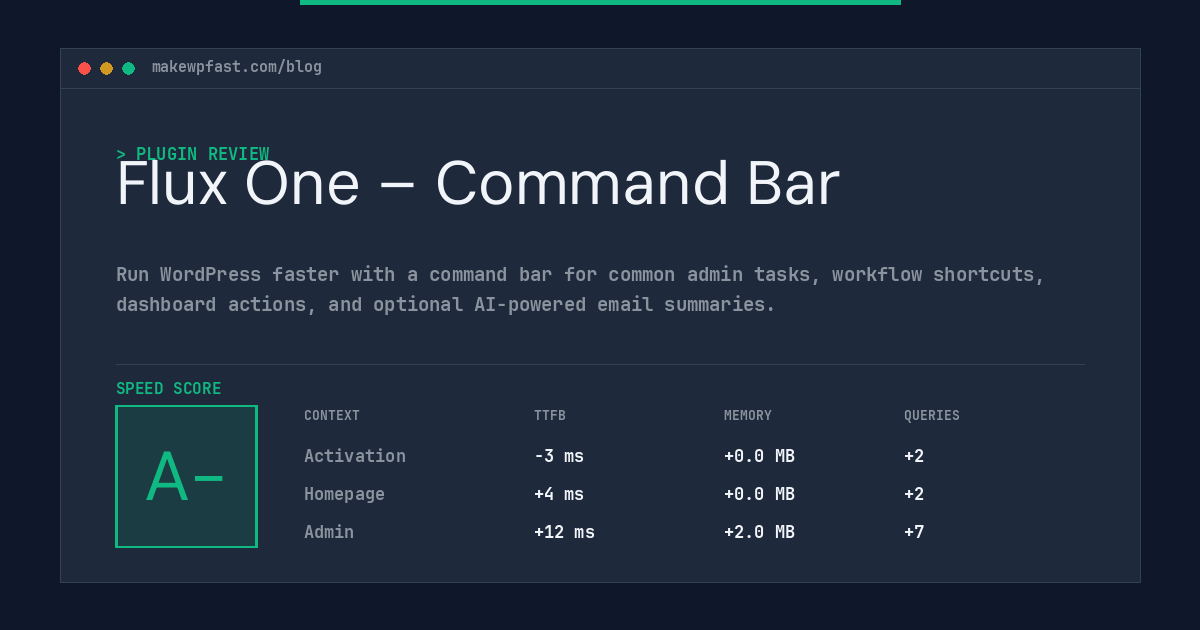Click the '+4 ms' Homepage TTFB value
The width and height of the screenshot is (1200, 630).
tap(559, 494)
